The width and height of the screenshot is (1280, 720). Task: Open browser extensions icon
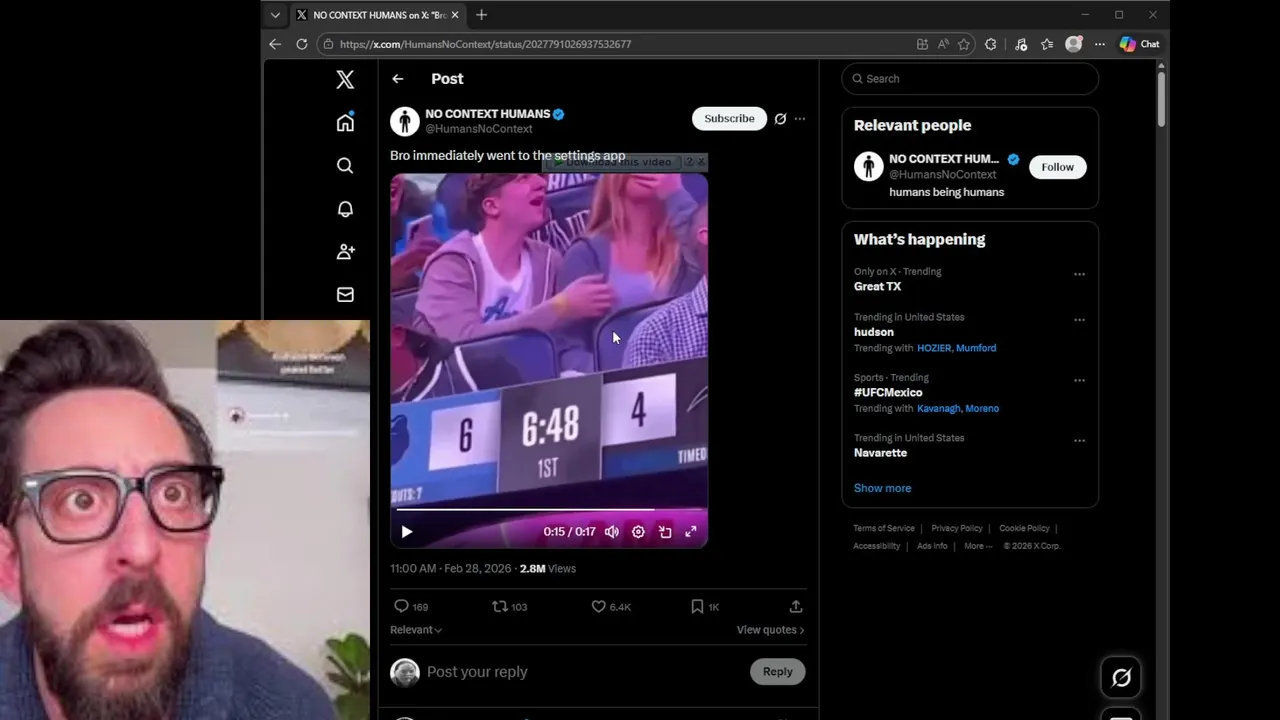[991, 44]
